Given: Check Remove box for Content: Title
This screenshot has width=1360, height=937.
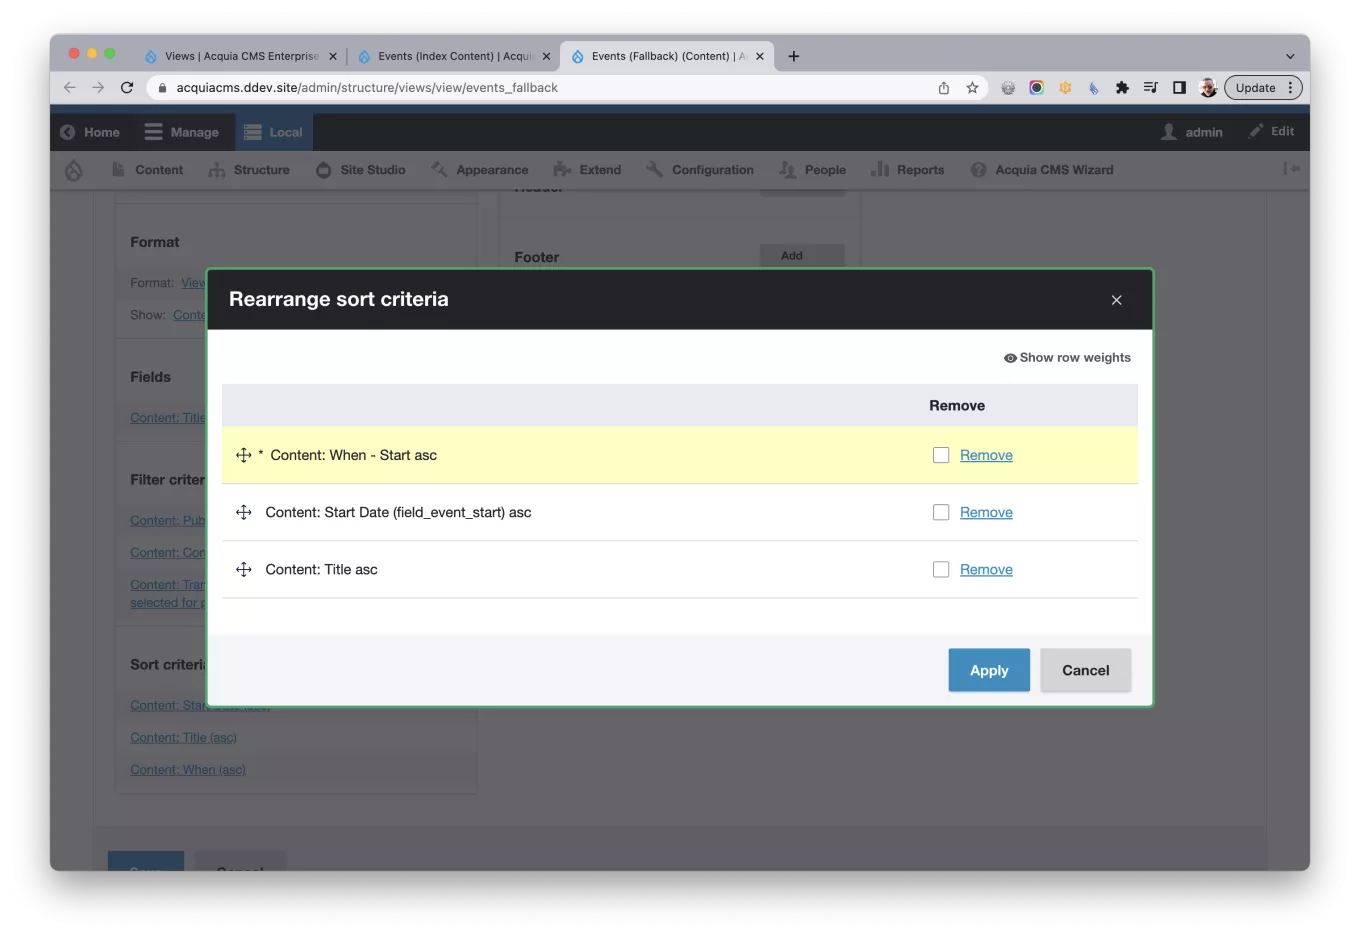Looking at the screenshot, I should 941,569.
